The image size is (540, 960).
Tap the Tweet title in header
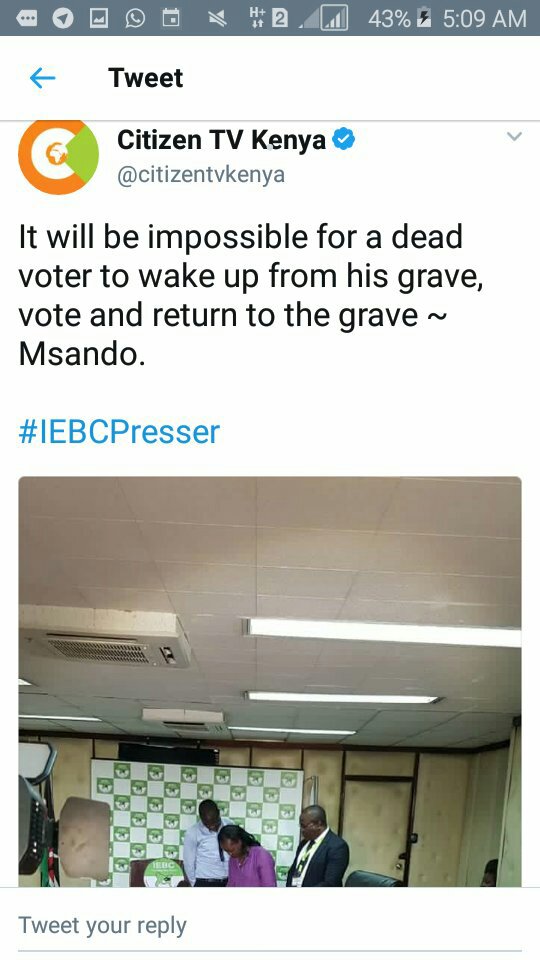point(145,78)
